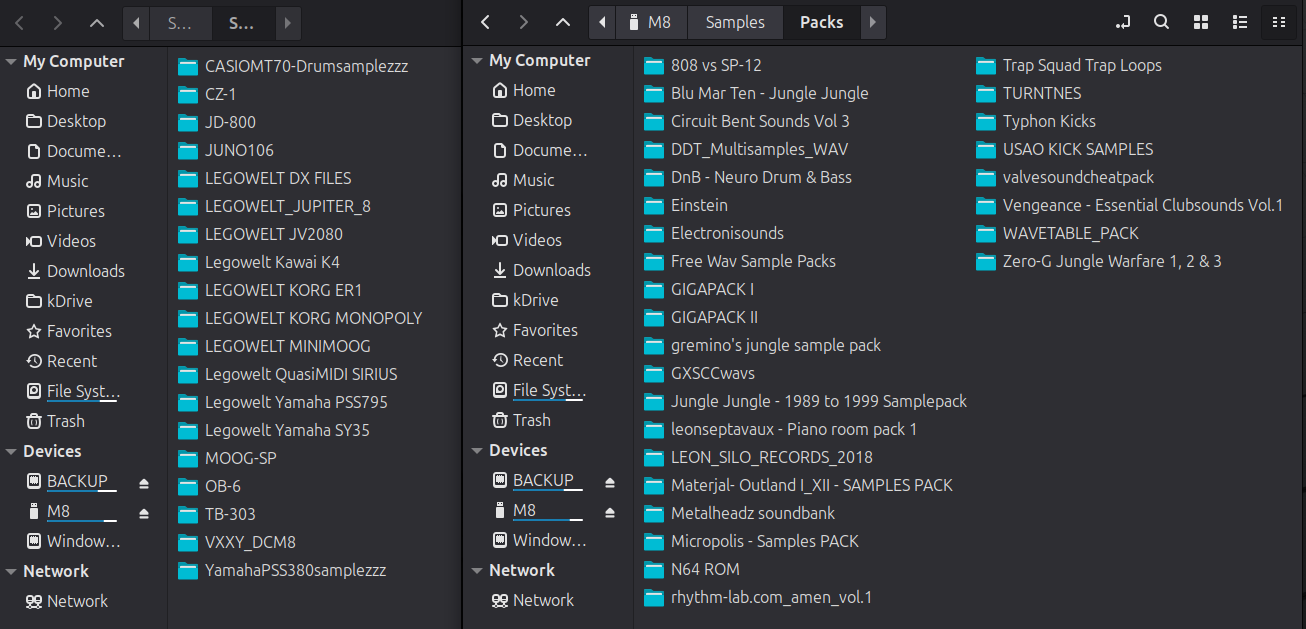Open Trash in the right pane sidebar
This screenshot has width=1306, height=629.
531,420
